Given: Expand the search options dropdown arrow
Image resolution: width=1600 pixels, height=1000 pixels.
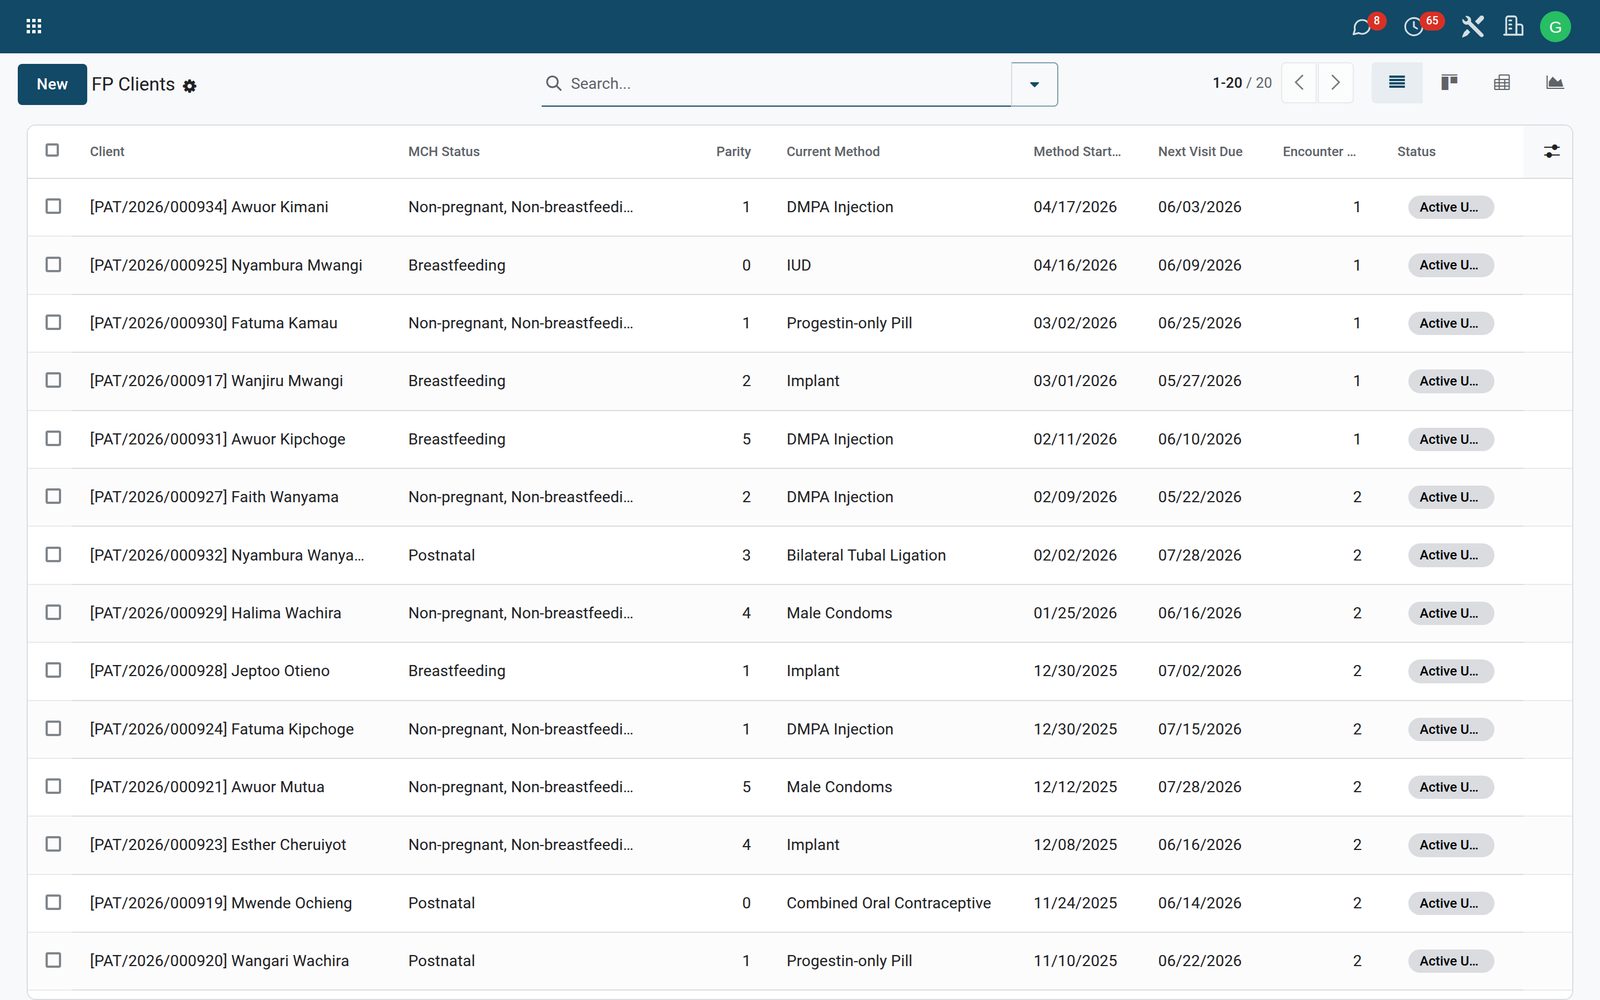Looking at the screenshot, I should tap(1034, 84).
